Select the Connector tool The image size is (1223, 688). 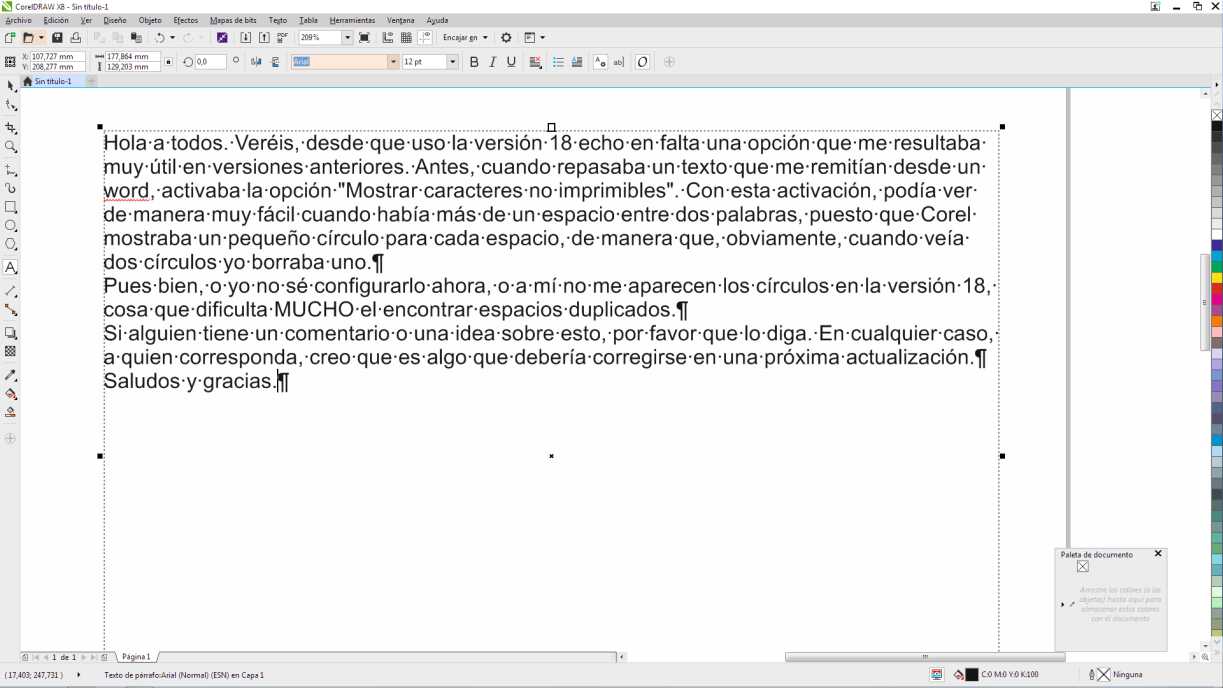coord(11,310)
